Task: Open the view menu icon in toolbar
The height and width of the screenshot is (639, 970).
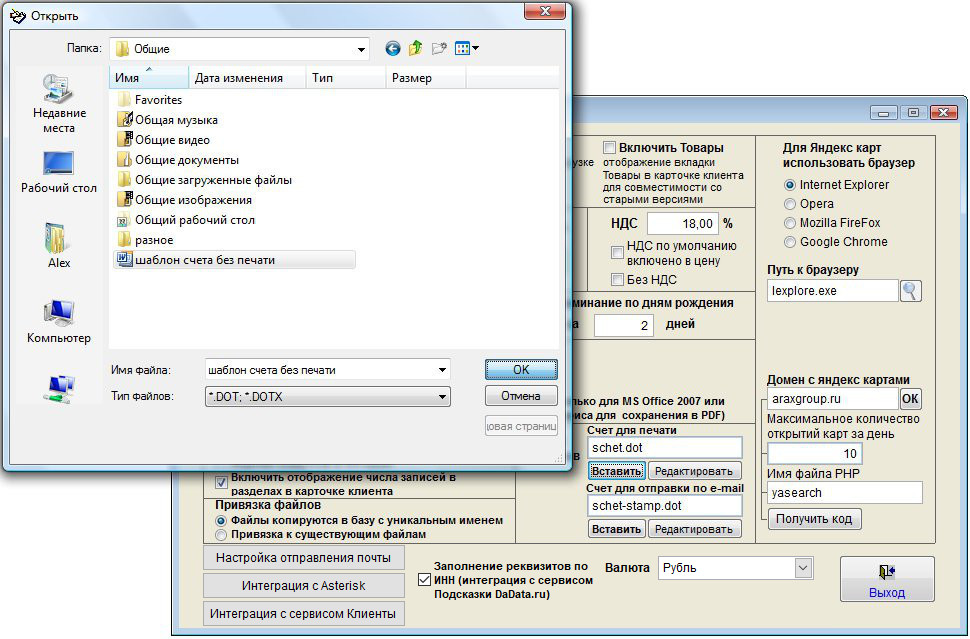Action: (x=462, y=48)
